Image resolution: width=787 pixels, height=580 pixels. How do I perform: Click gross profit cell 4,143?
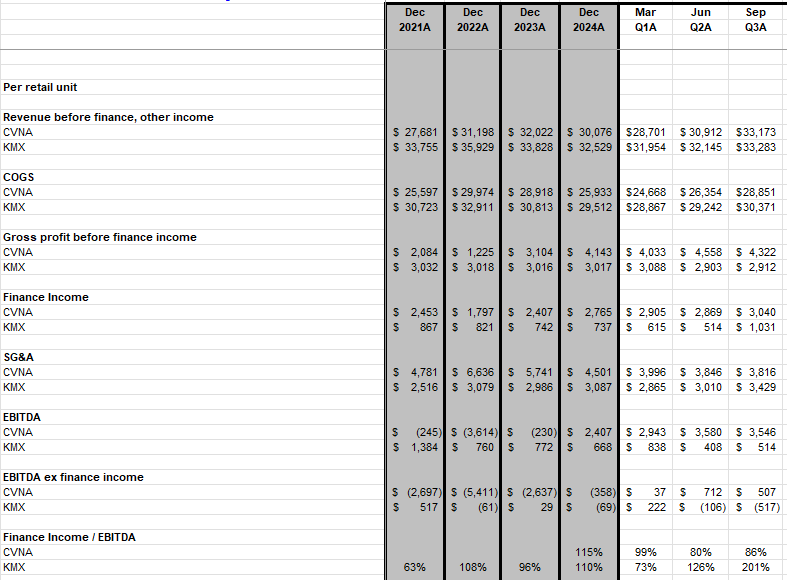click(589, 252)
